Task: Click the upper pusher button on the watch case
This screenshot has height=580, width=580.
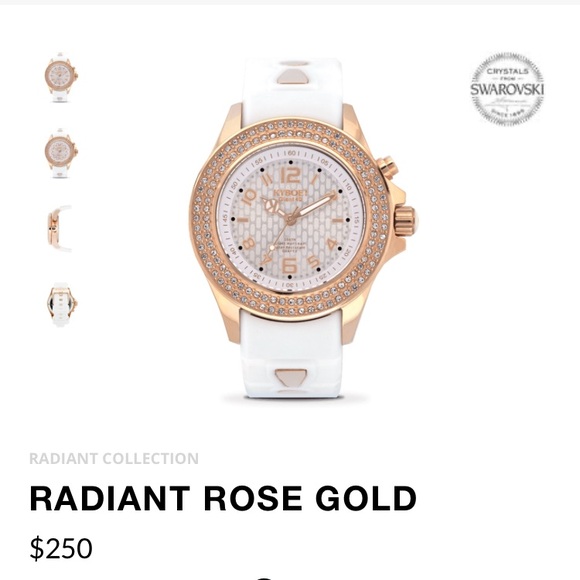Action: click(388, 167)
